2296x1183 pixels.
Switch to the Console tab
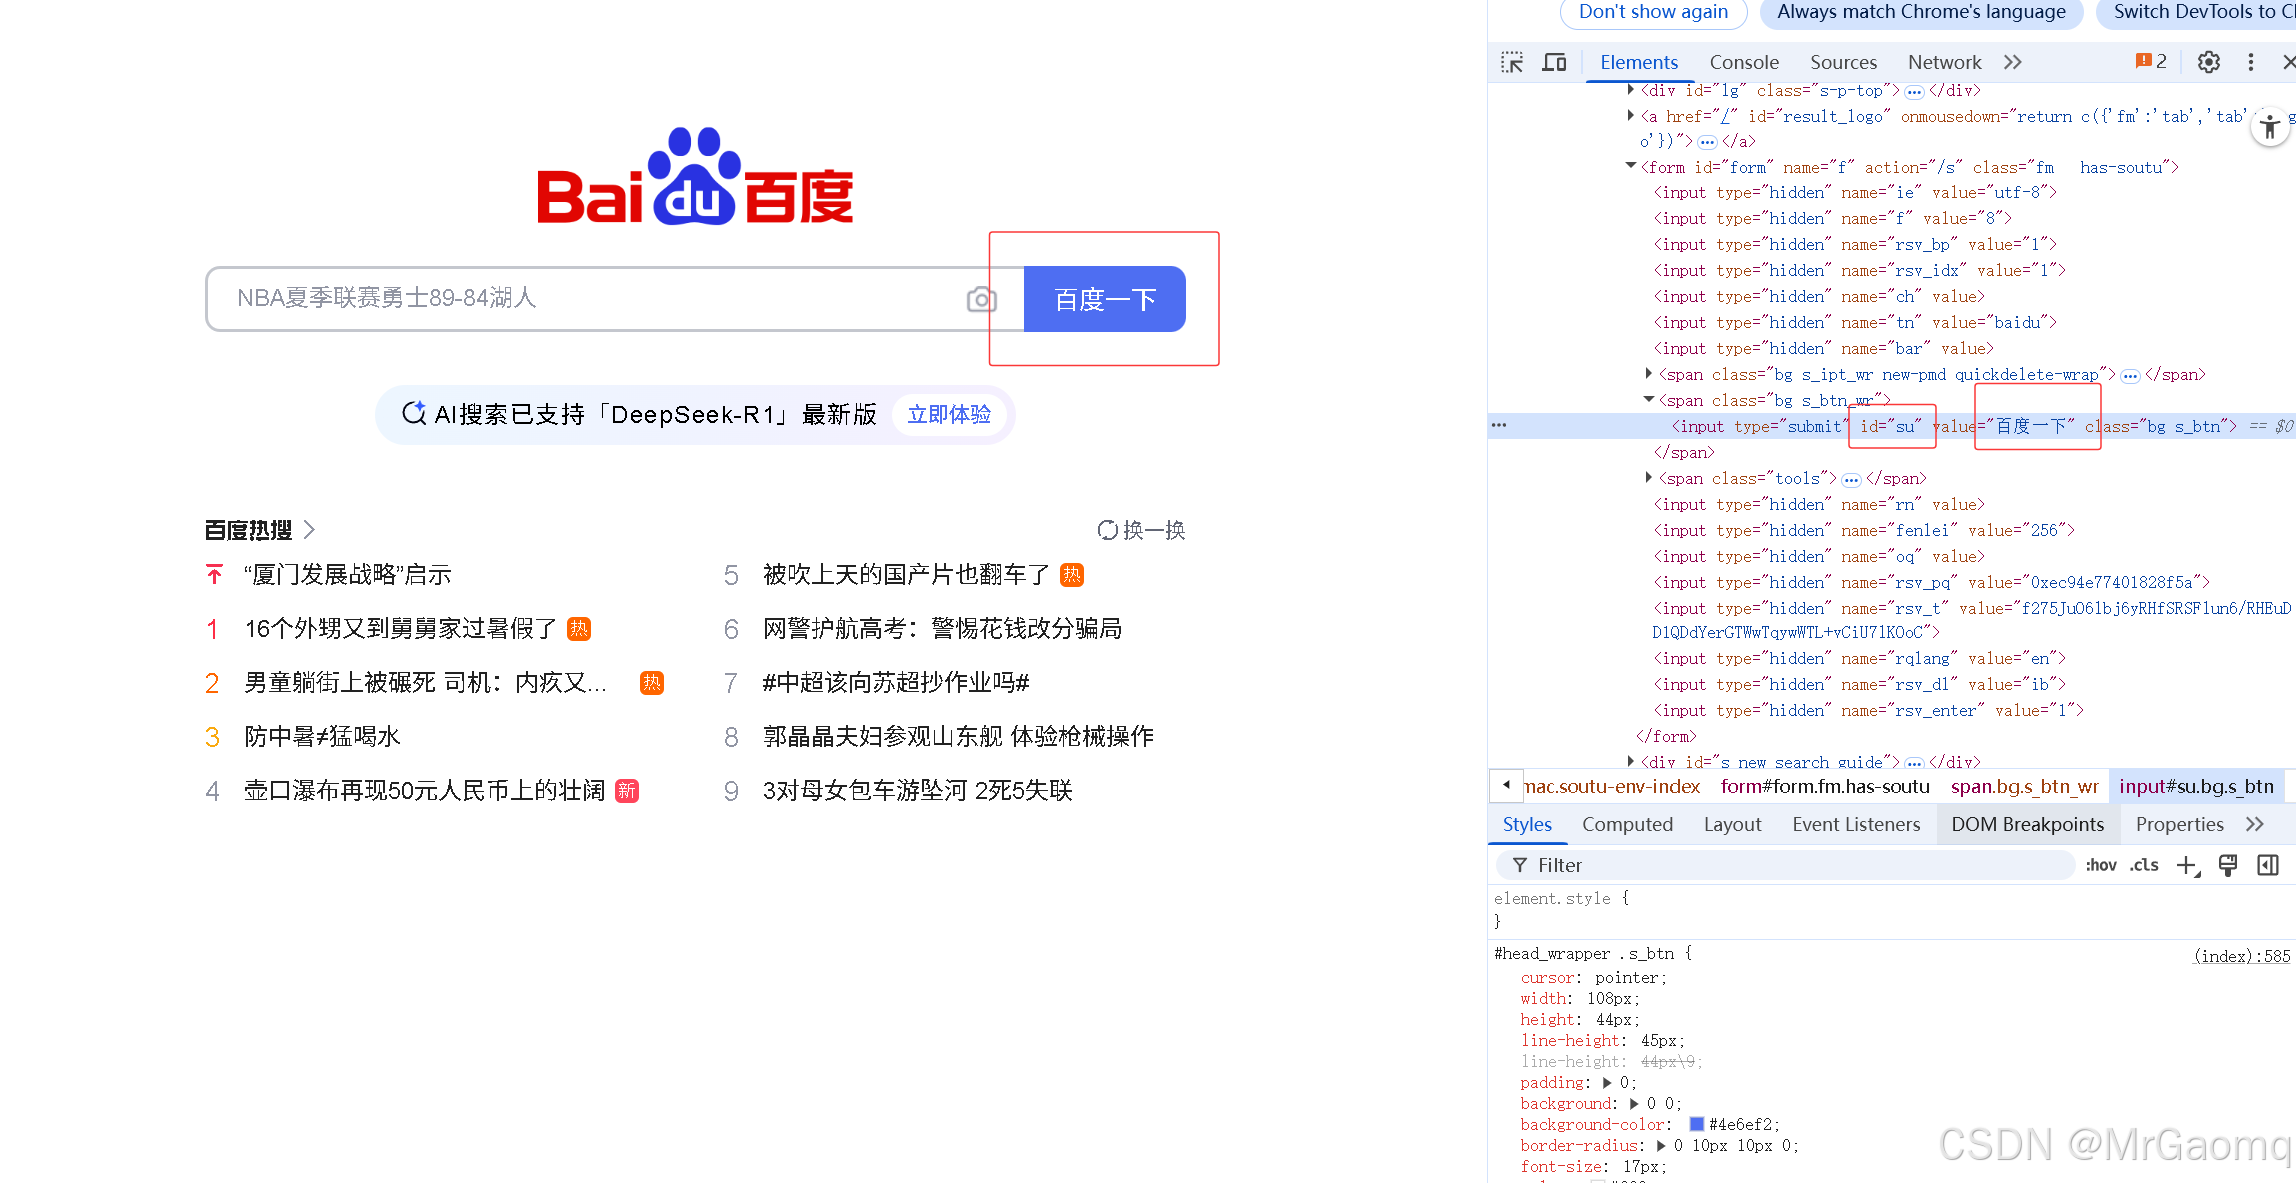coord(1743,63)
